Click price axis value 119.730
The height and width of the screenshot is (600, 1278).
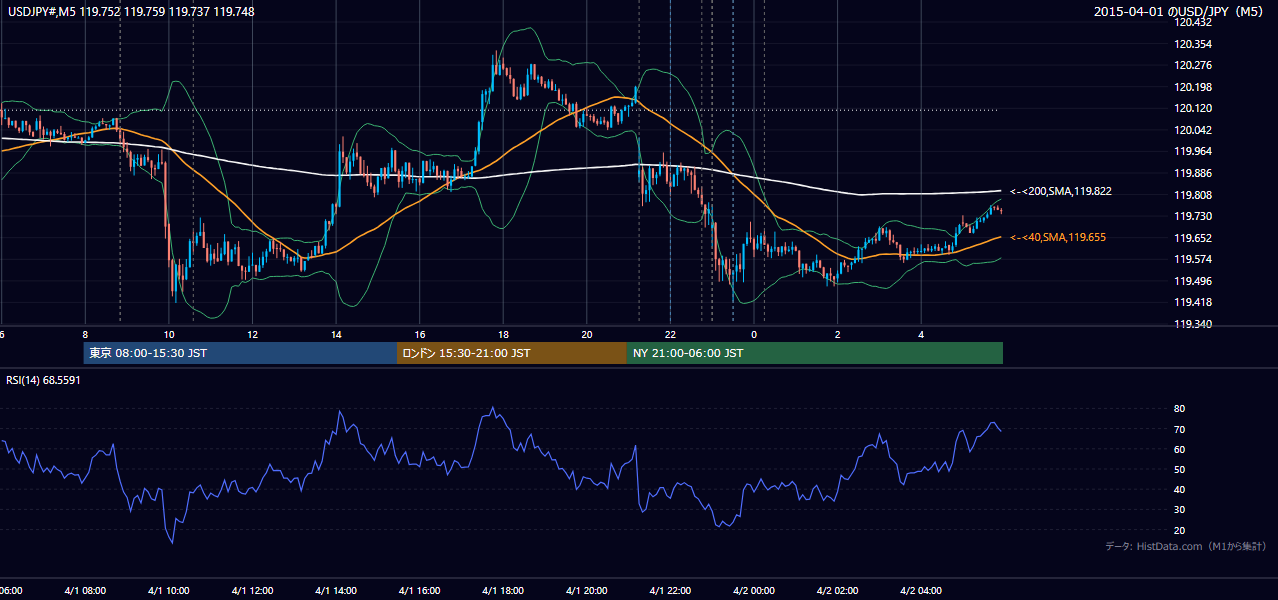(x=1192, y=216)
